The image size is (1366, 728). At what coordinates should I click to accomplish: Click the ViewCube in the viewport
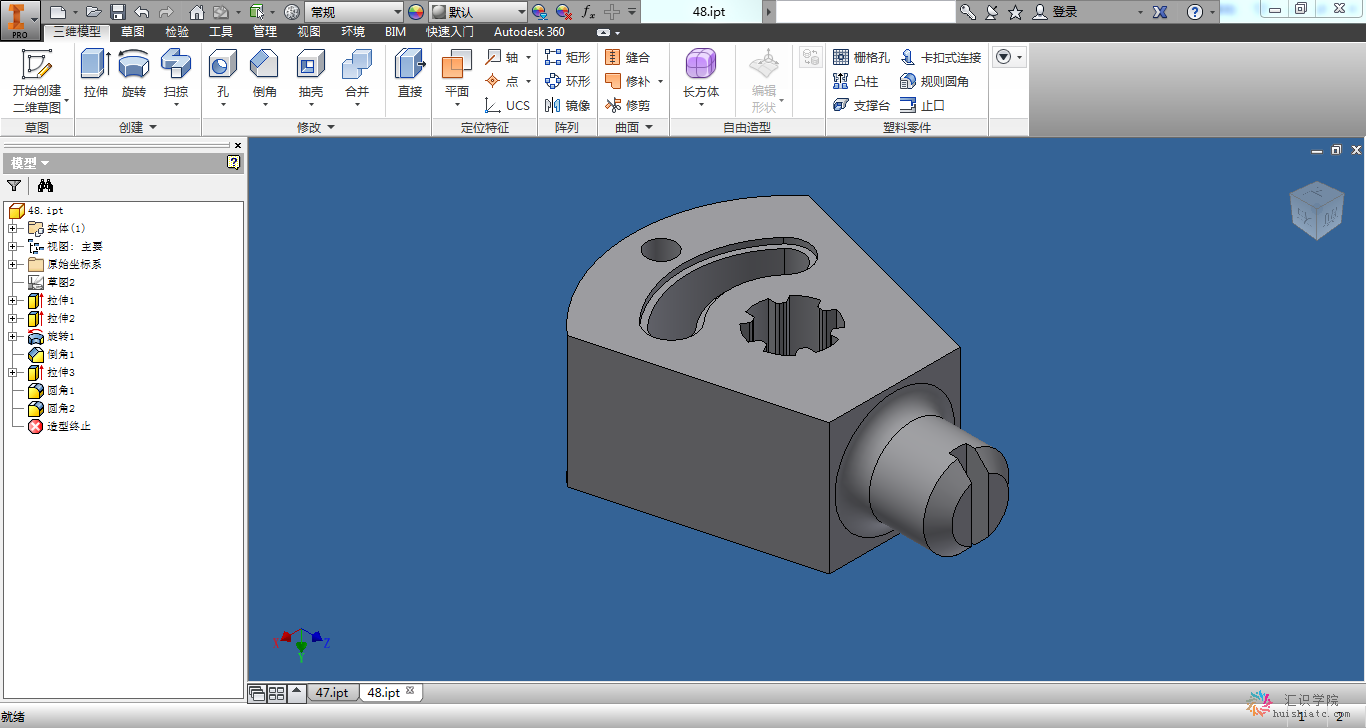[1317, 211]
